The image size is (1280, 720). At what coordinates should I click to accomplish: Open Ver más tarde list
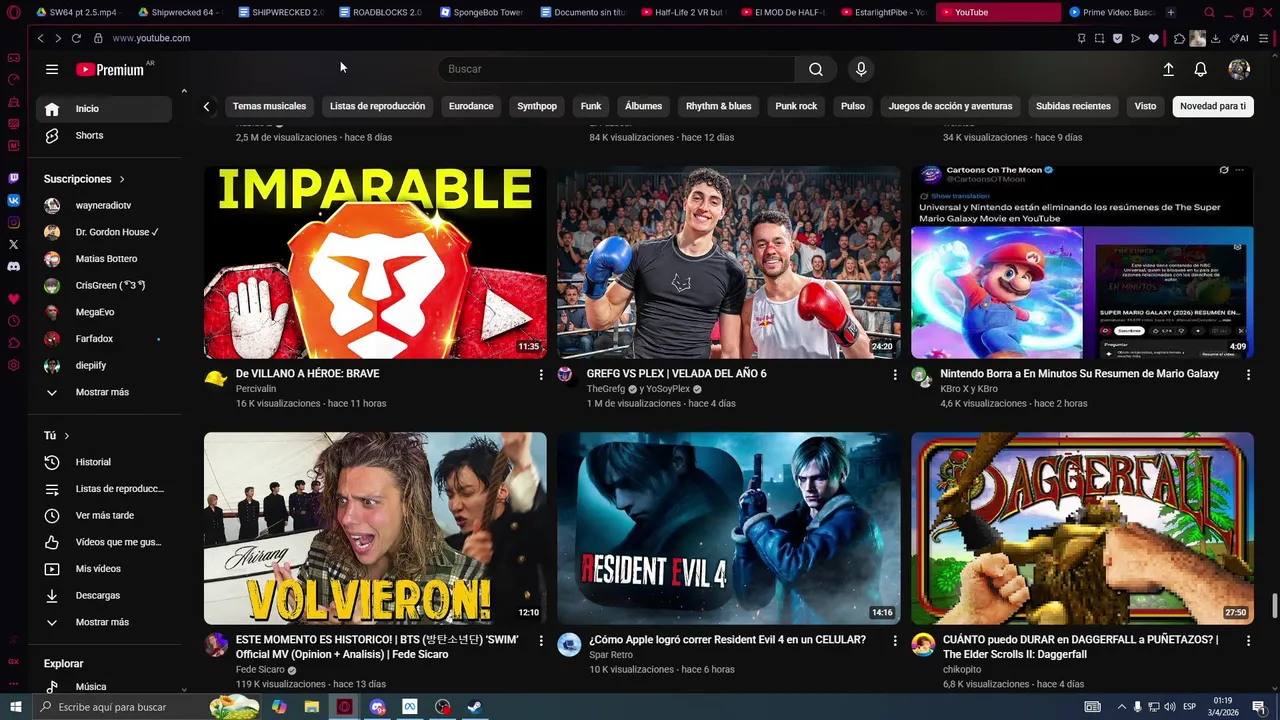tap(104, 515)
